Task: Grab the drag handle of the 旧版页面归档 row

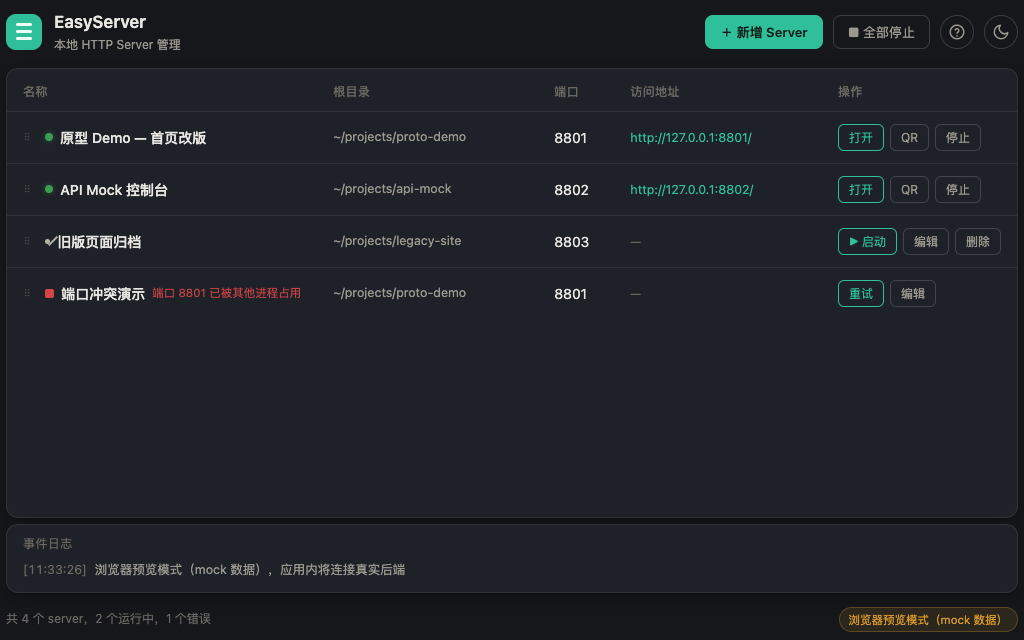Action: click(x=27, y=241)
